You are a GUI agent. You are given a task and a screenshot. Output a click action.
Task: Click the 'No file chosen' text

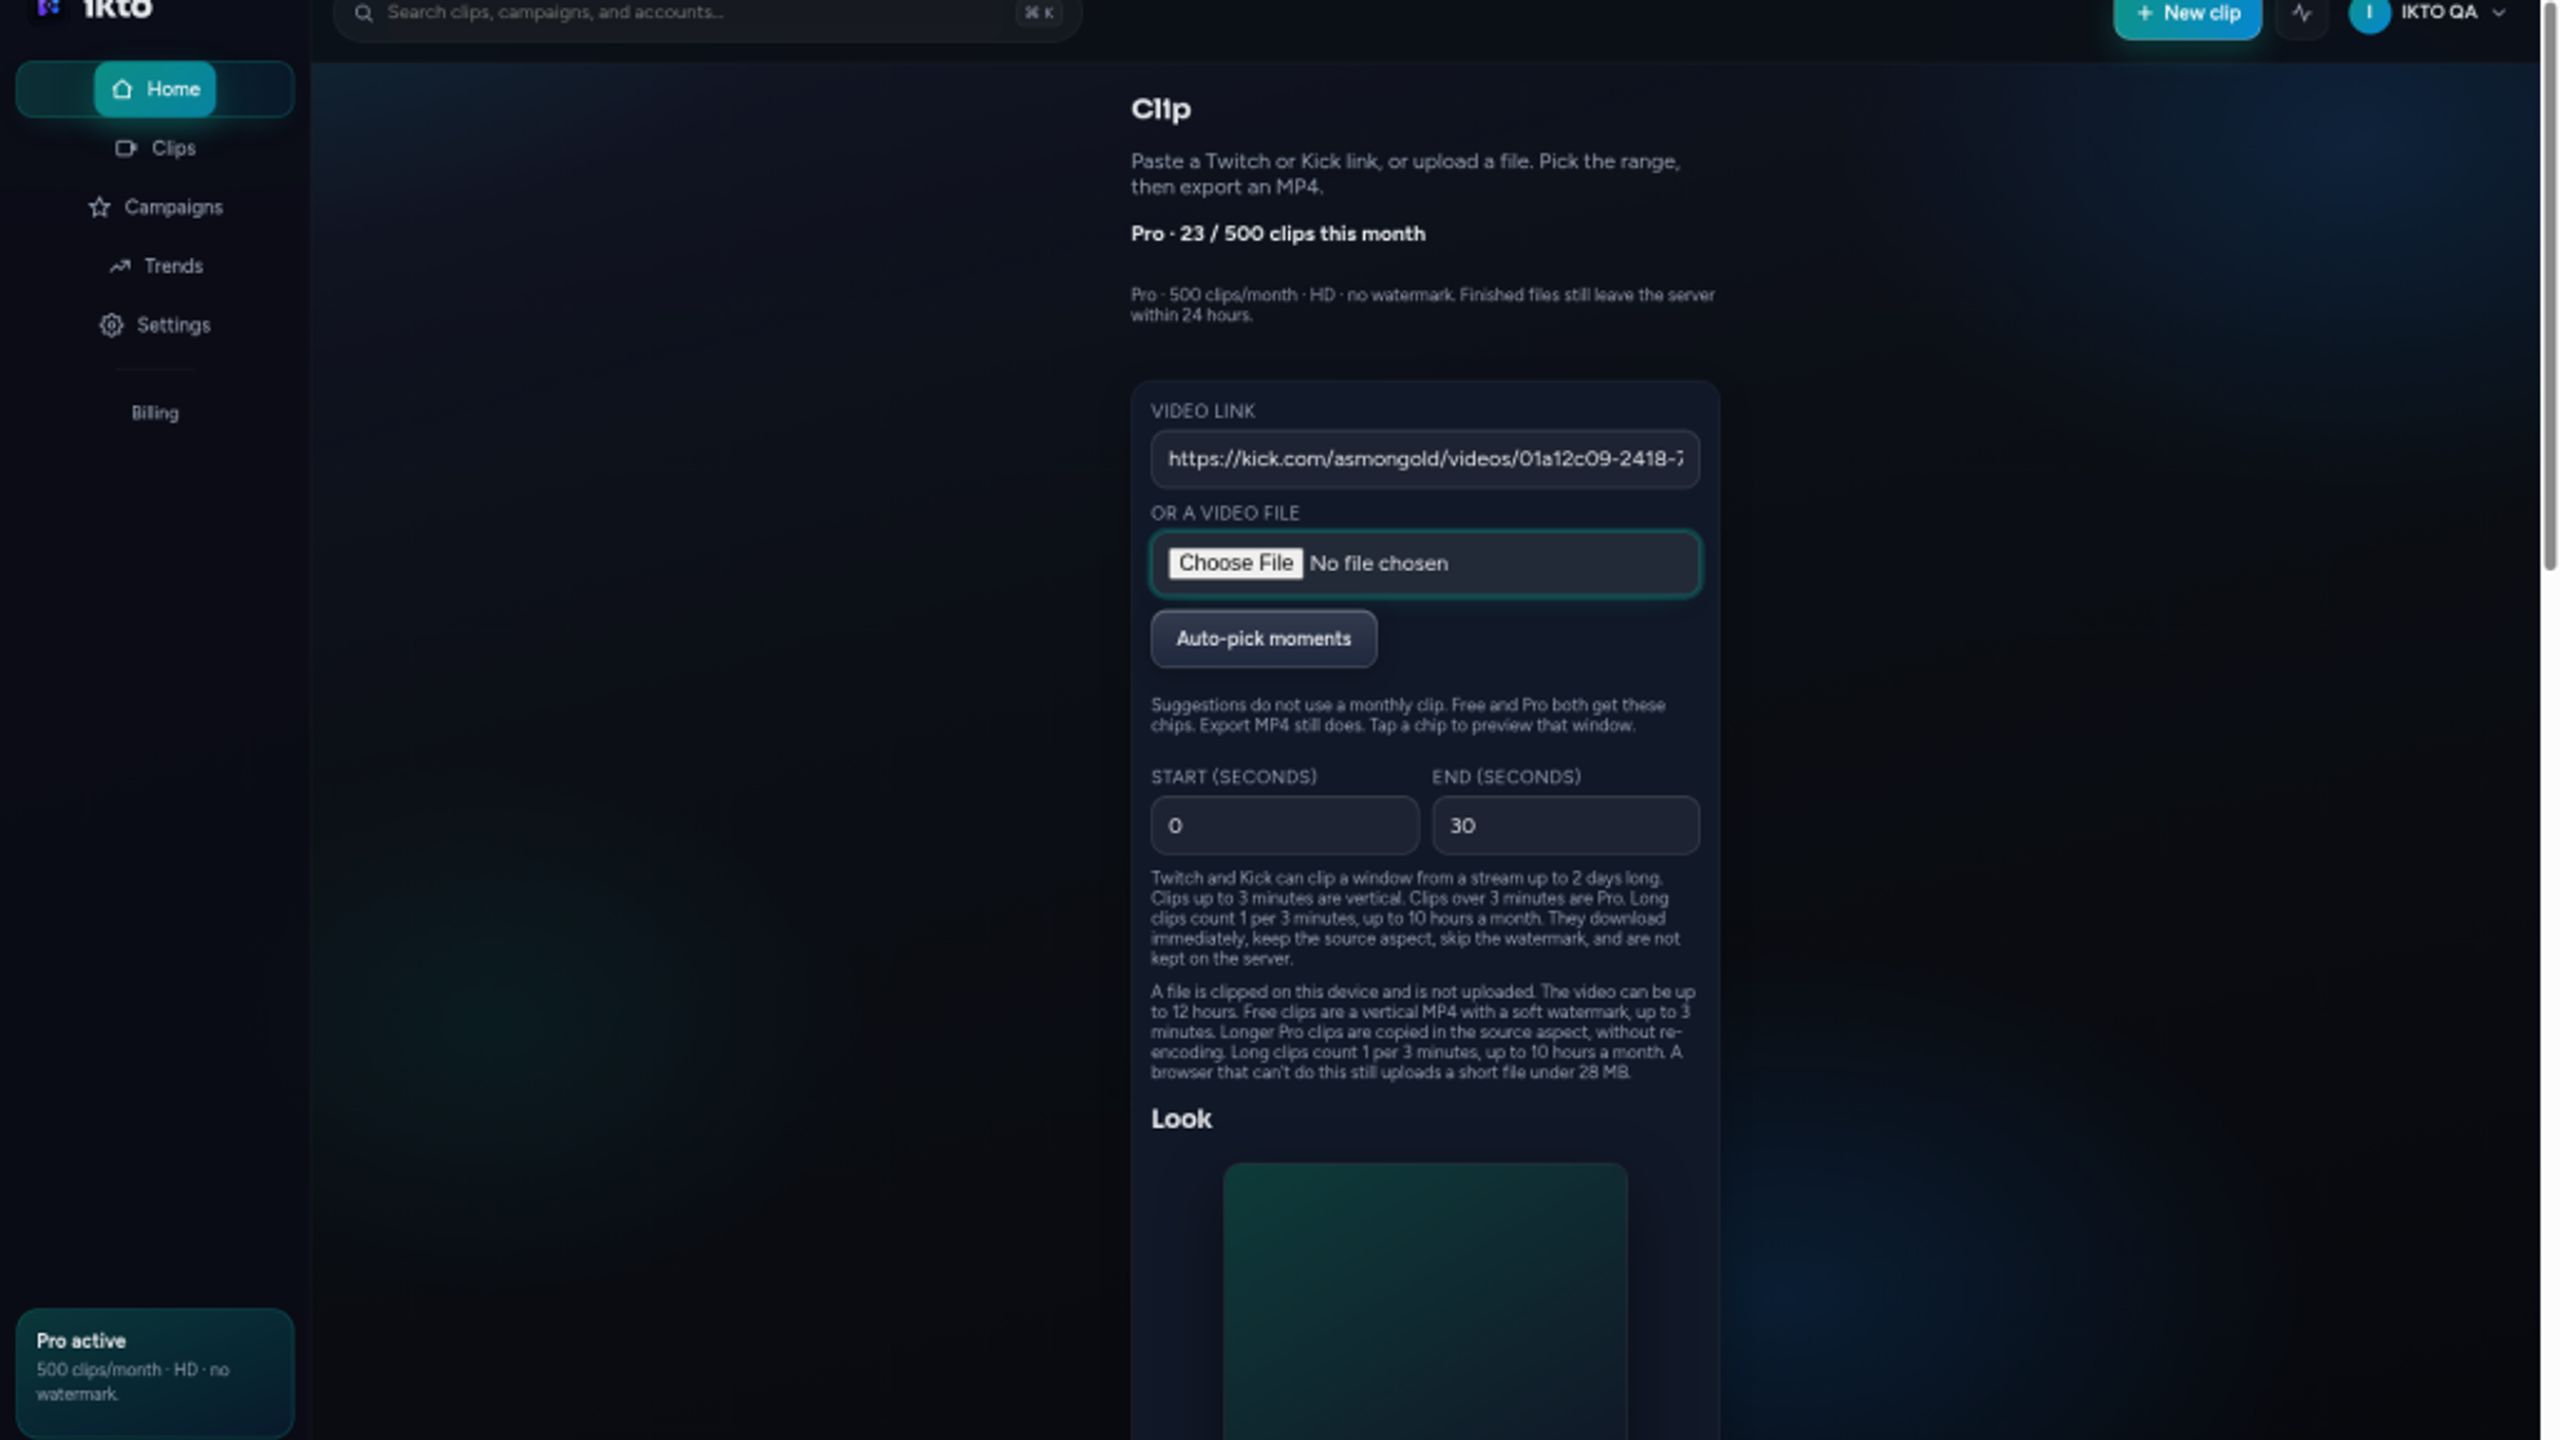(x=1378, y=564)
